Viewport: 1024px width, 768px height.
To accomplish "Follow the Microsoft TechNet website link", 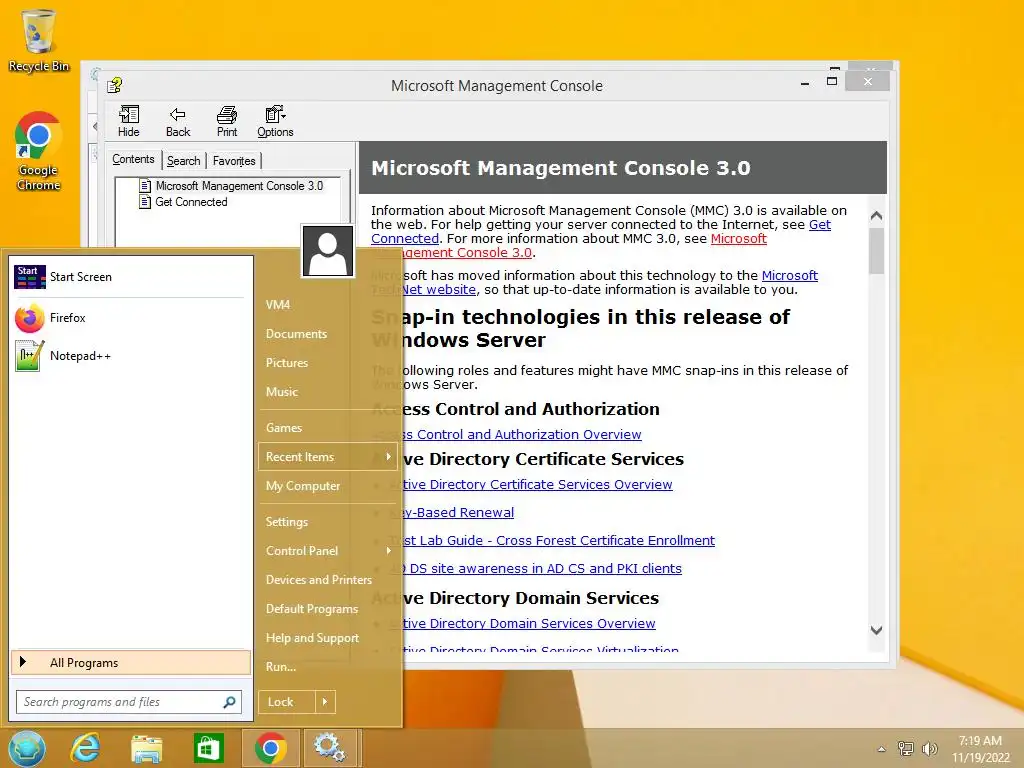I will coord(790,276).
